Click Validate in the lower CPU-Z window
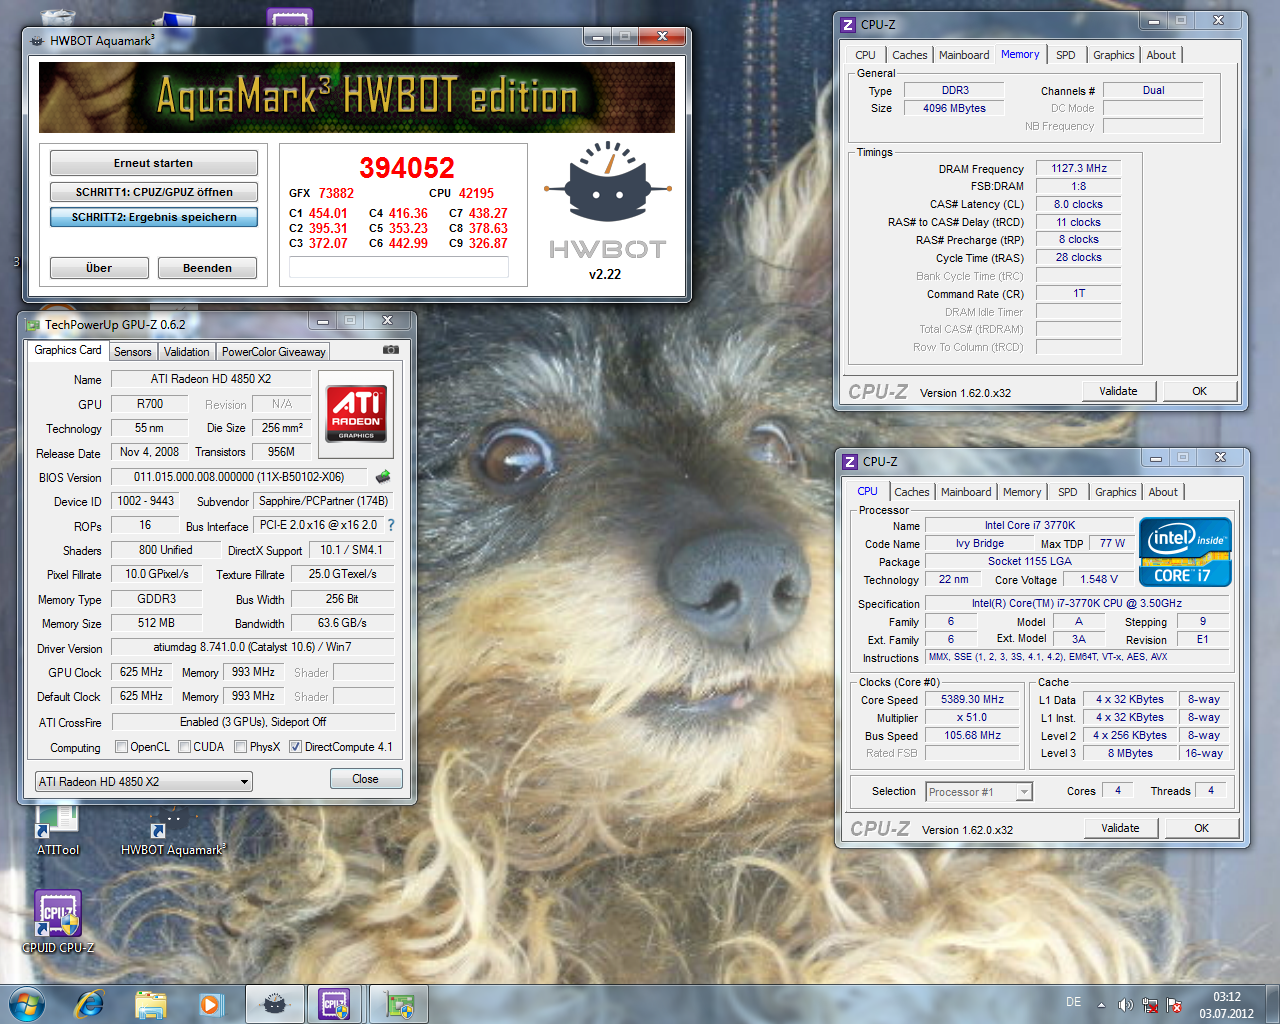The width and height of the screenshot is (1280, 1024). pyautogui.click(x=1120, y=828)
